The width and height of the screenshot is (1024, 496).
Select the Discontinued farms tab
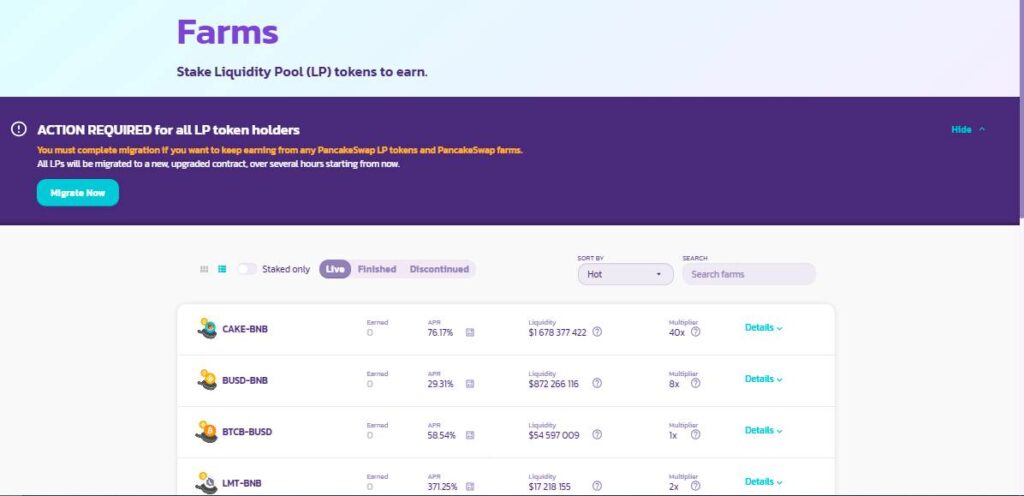point(439,269)
